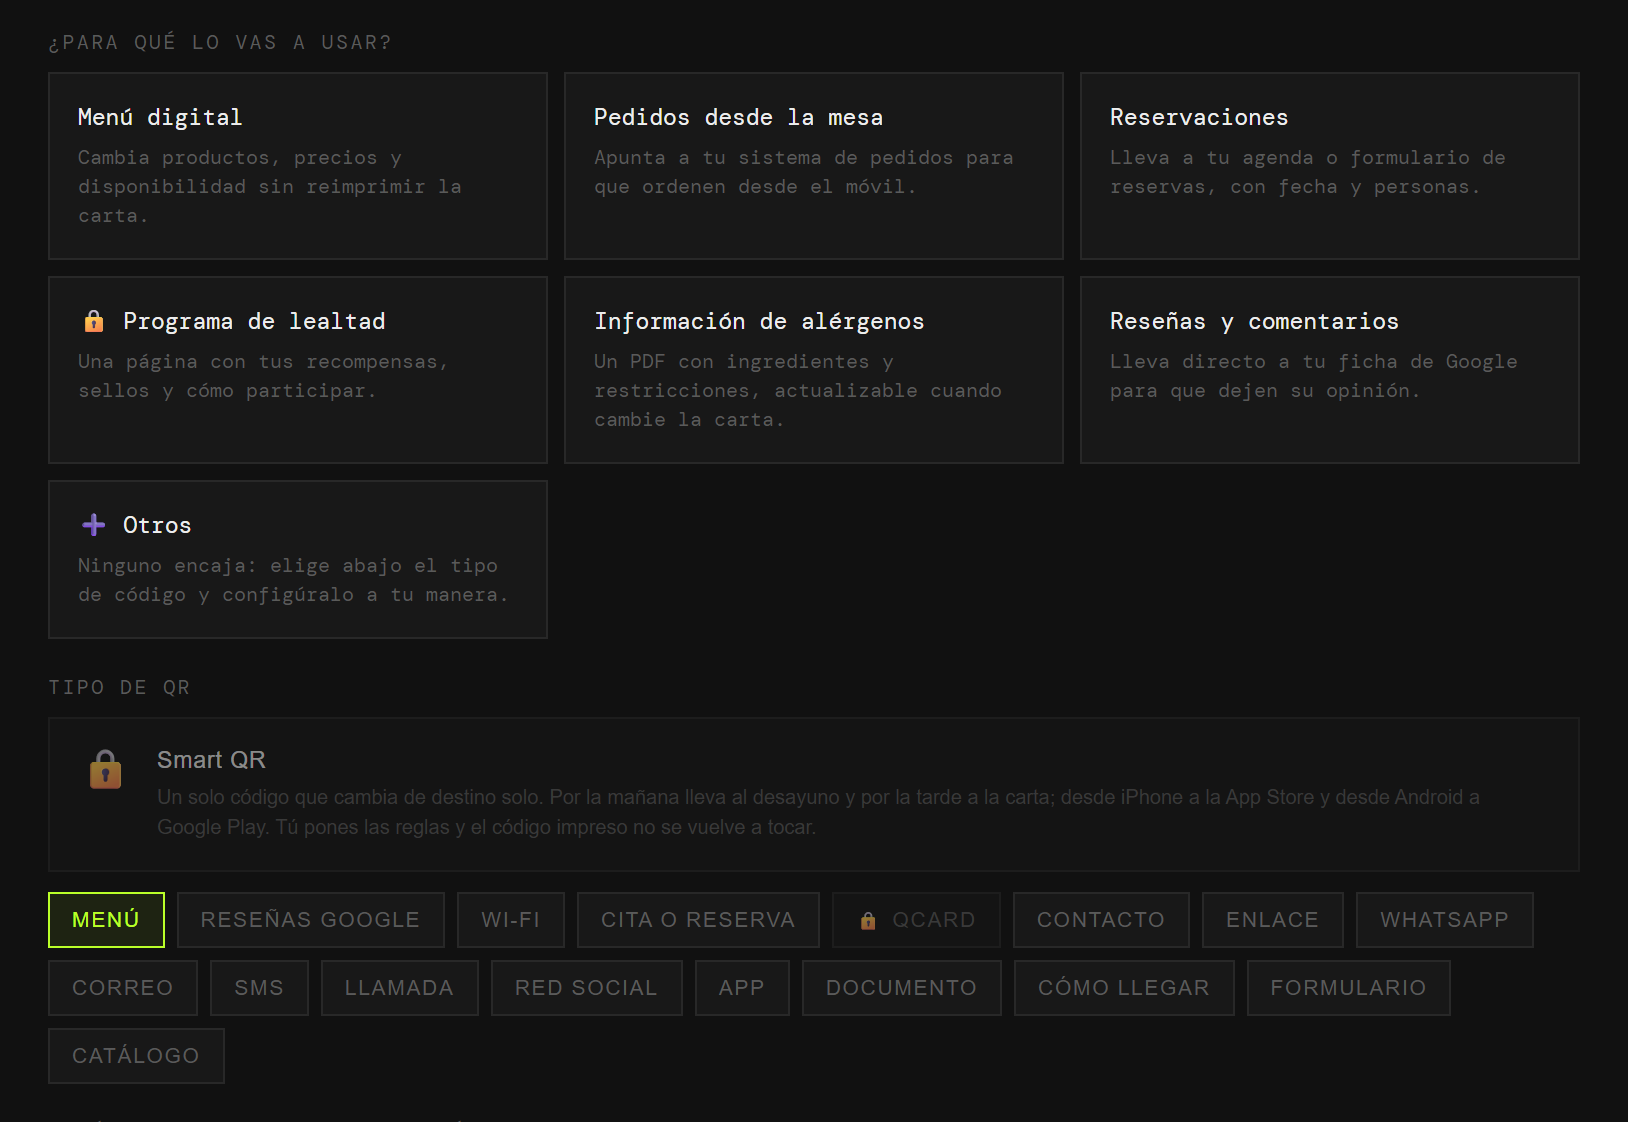Select the APP QR type
Image resolution: width=1628 pixels, height=1122 pixels.
click(742, 988)
